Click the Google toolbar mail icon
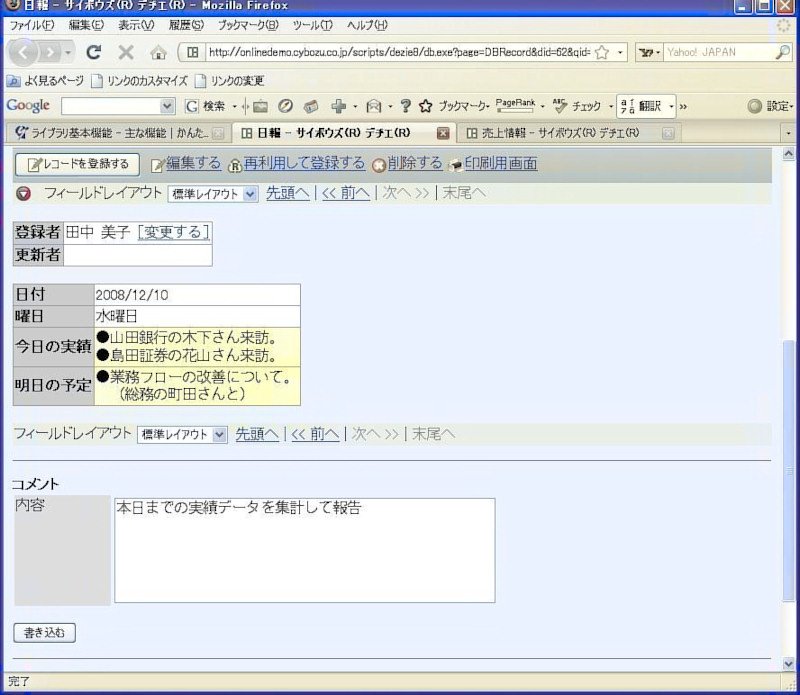800x695 pixels. tap(373, 106)
